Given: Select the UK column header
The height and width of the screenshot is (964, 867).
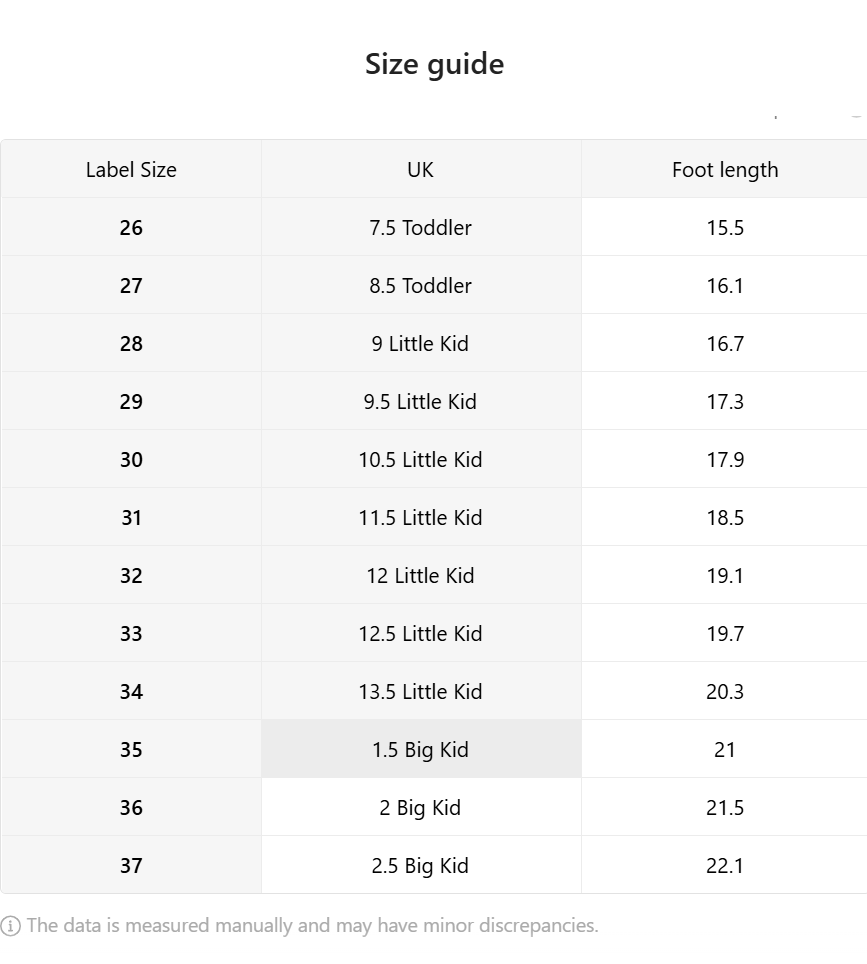Looking at the screenshot, I should 421,169.
